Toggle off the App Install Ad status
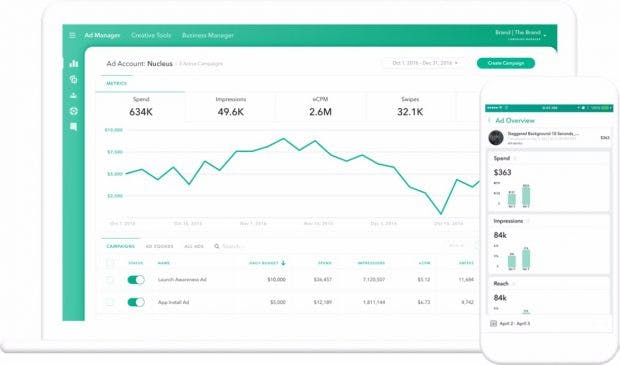The height and width of the screenshot is (365, 620). [136, 303]
